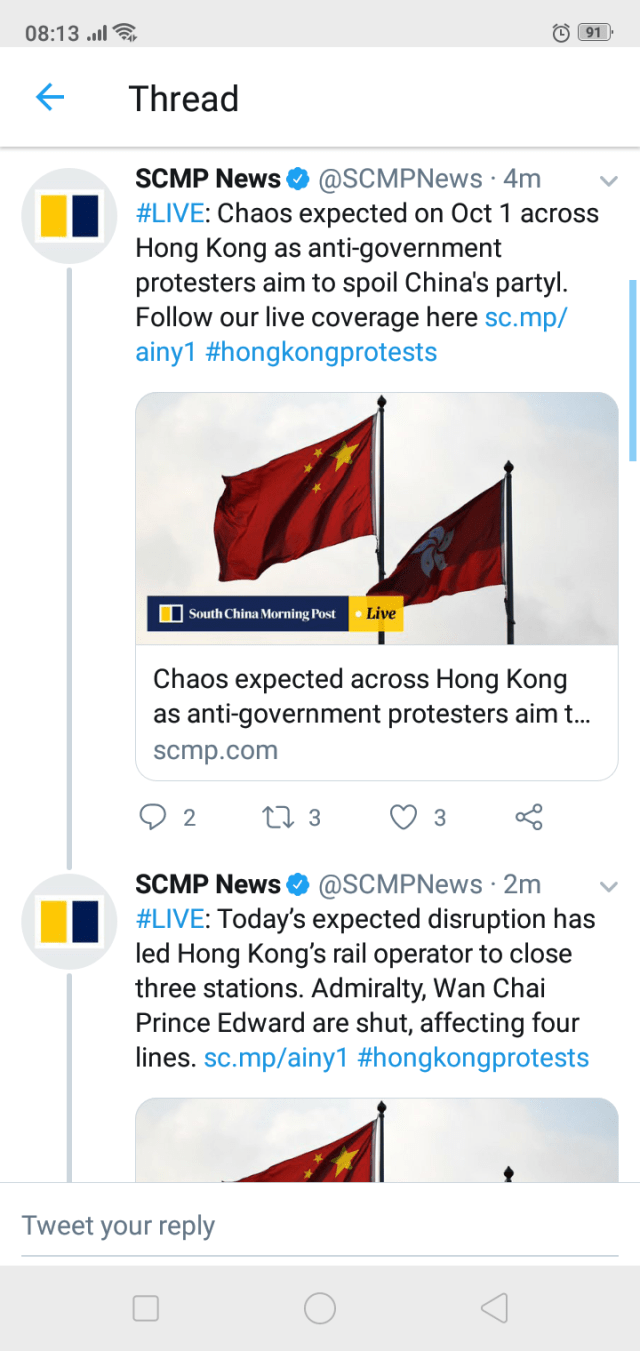Expand options chevron on first tweet
The height and width of the screenshot is (1351, 640).
[x=608, y=181]
